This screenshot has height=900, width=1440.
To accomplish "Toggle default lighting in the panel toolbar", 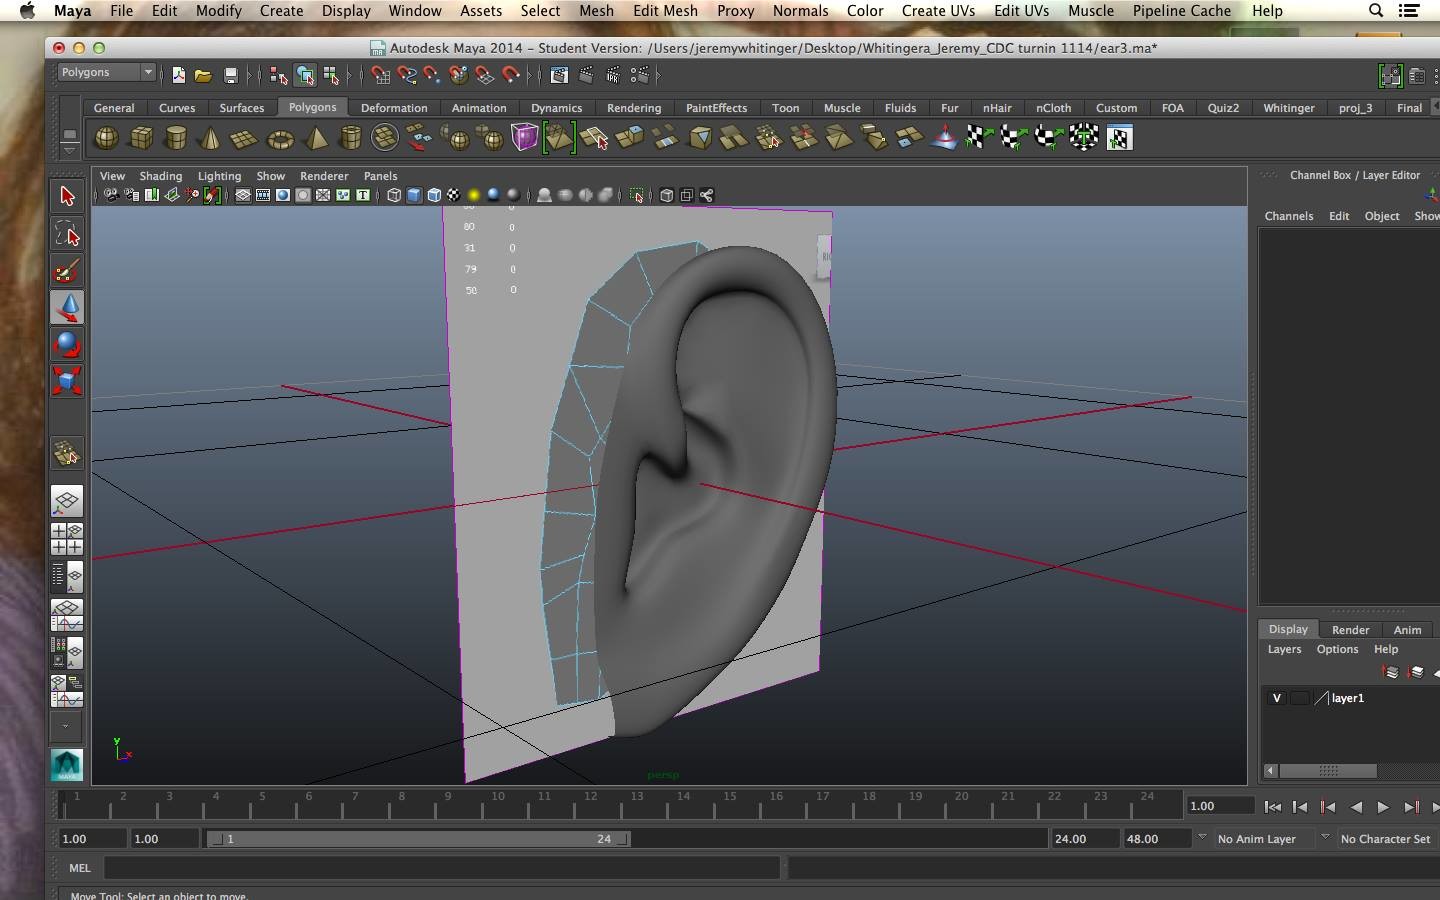I will [x=474, y=195].
